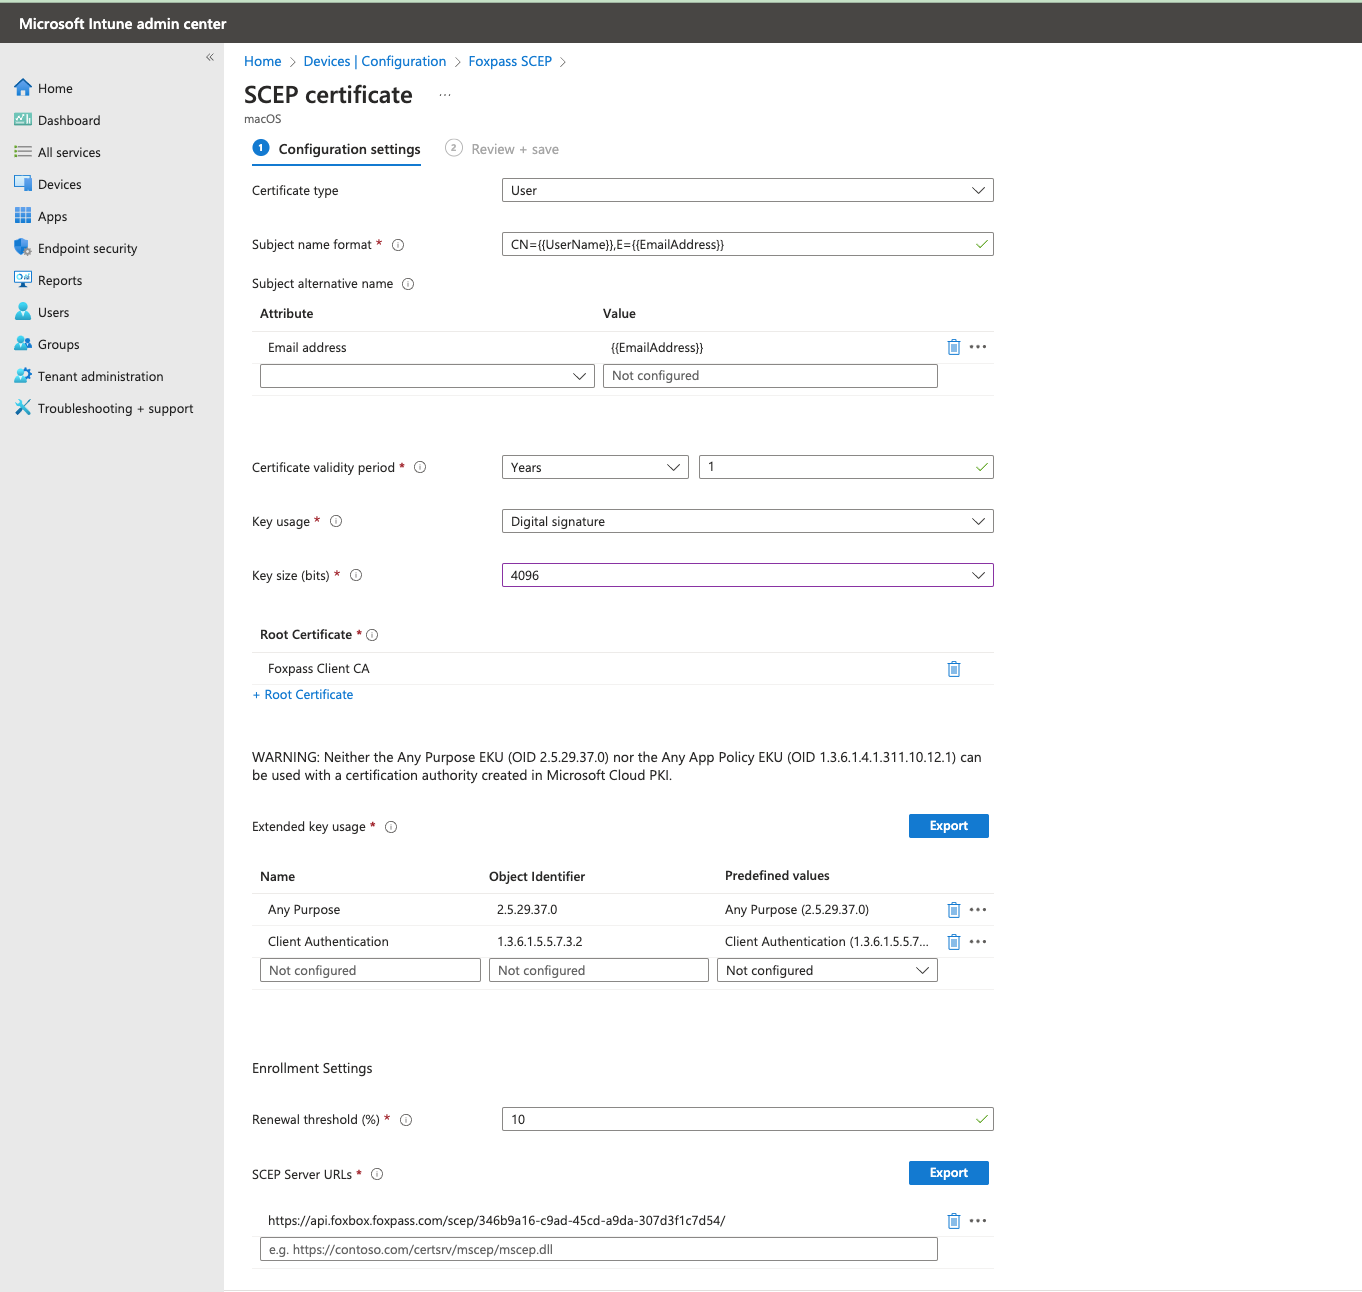This screenshot has width=1362, height=1292.
Task: Click the All services list icon
Action: pyautogui.click(x=23, y=152)
